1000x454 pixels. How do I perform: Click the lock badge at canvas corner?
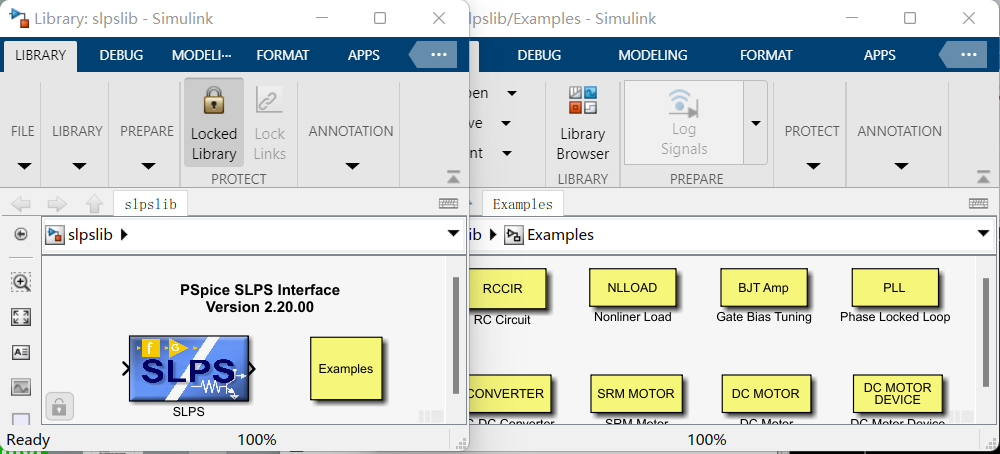click(x=60, y=406)
